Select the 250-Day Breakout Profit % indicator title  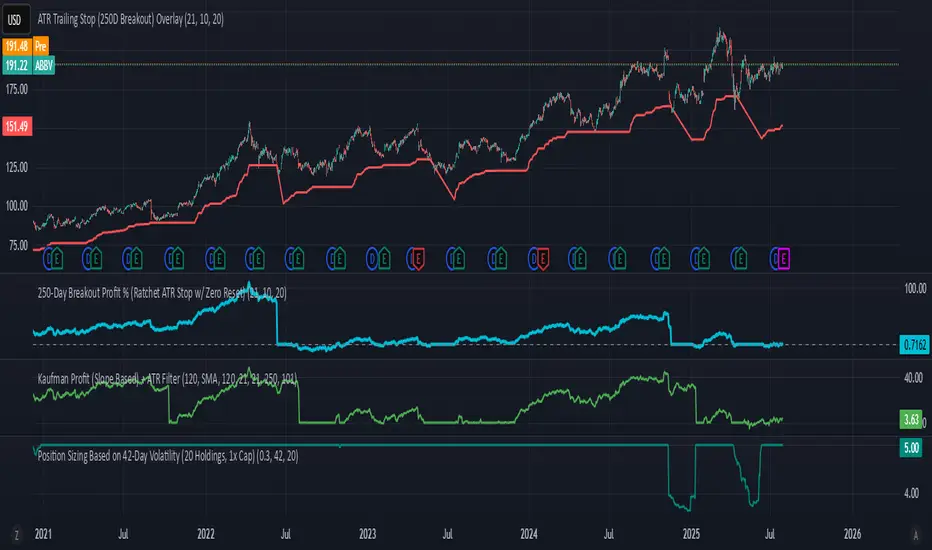[162, 293]
